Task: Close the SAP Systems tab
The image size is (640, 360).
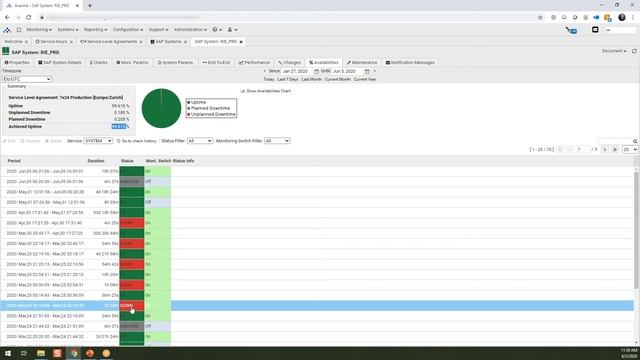Action: point(185,42)
